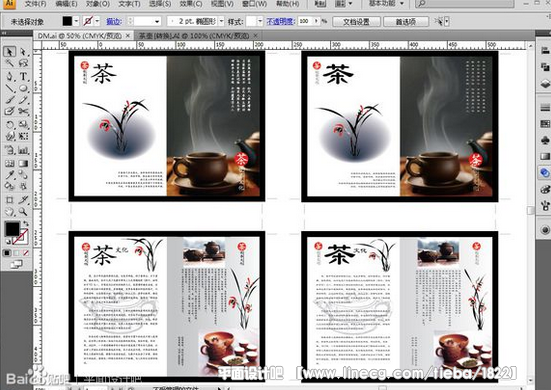Select the Eyedropper tool

pyautogui.click(x=9, y=175)
